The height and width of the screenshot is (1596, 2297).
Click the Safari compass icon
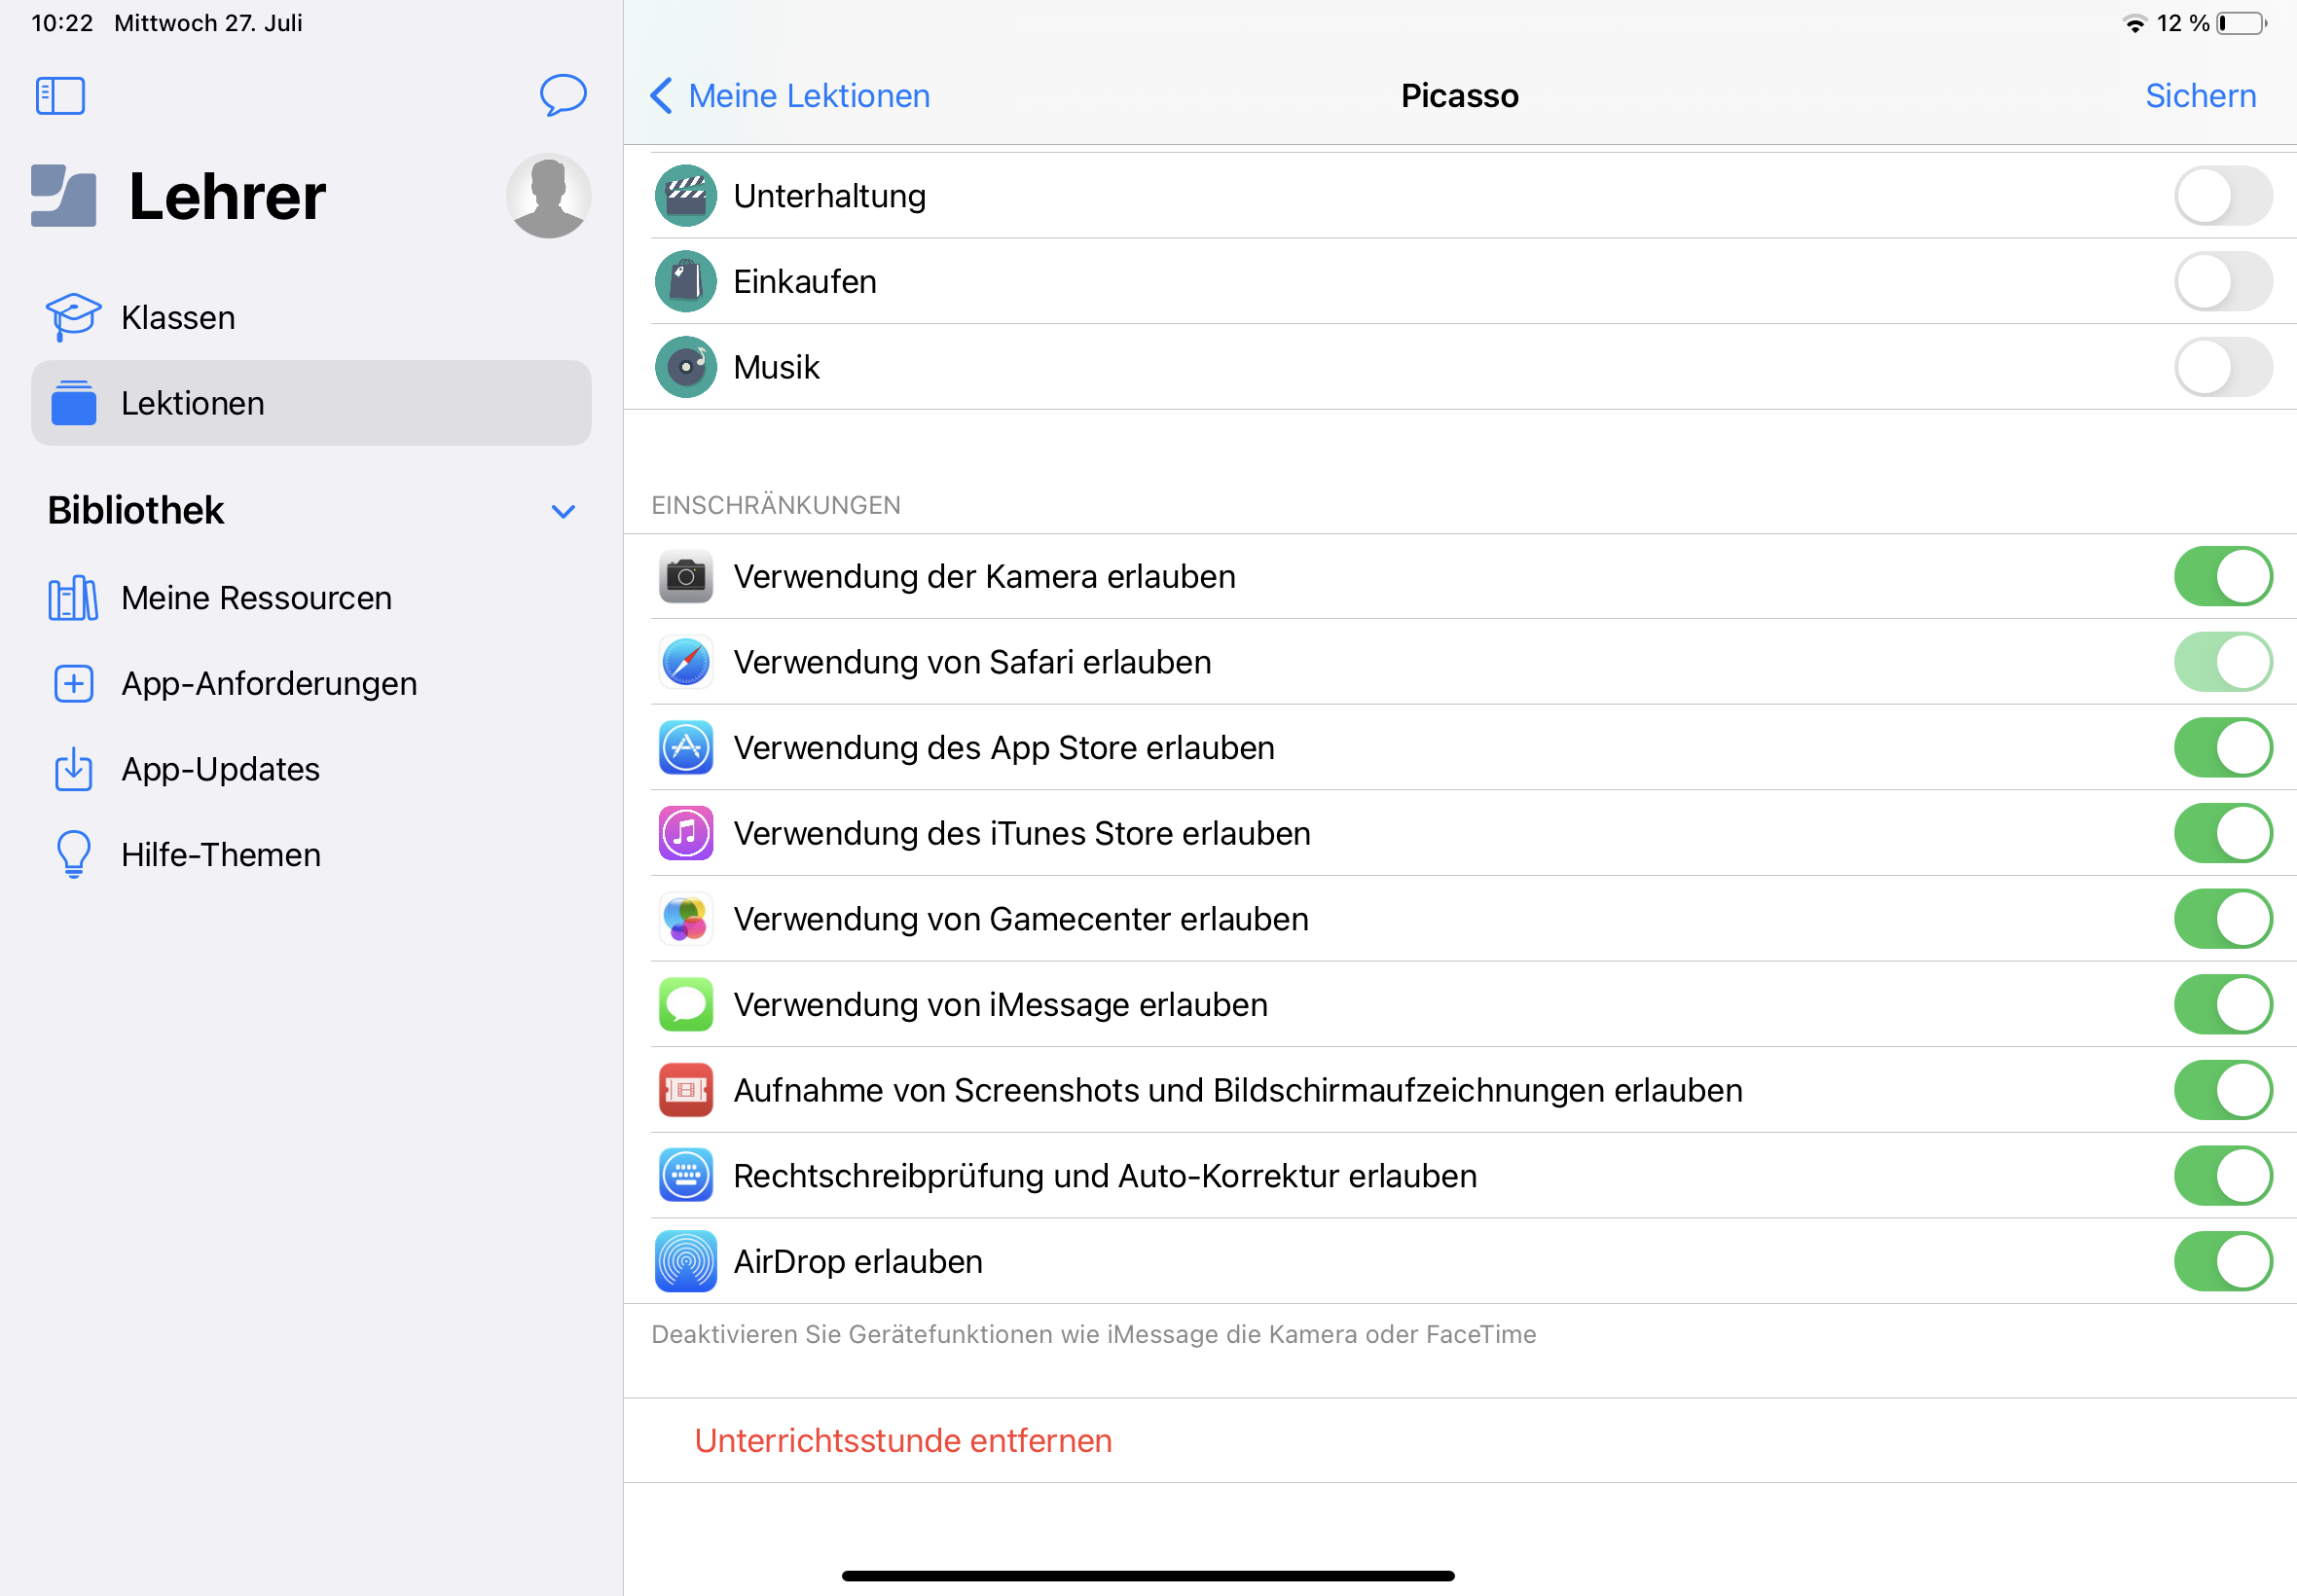click(686, 662)
